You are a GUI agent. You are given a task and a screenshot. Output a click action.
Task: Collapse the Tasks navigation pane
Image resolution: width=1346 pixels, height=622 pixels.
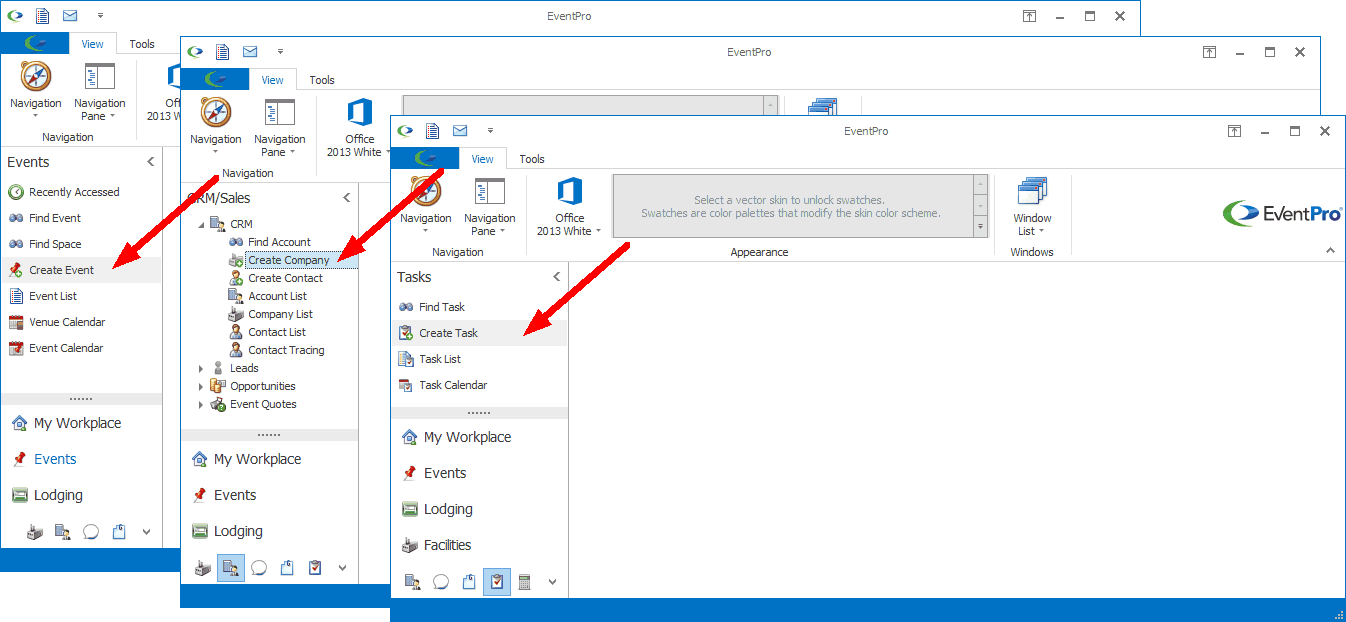click(557, 277)
